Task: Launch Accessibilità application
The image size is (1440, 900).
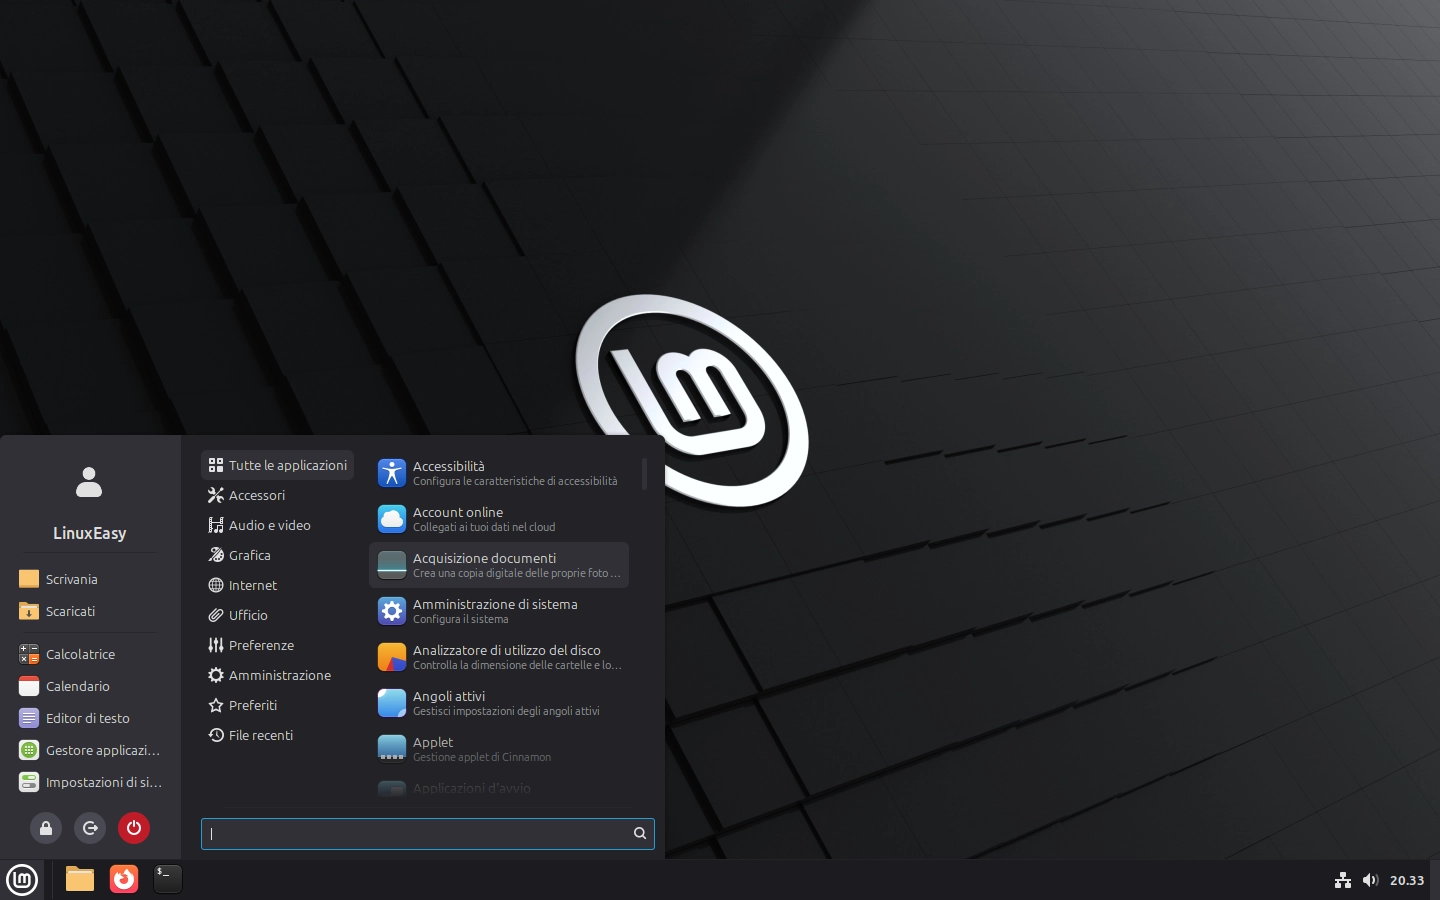Action: coord(499,473)
